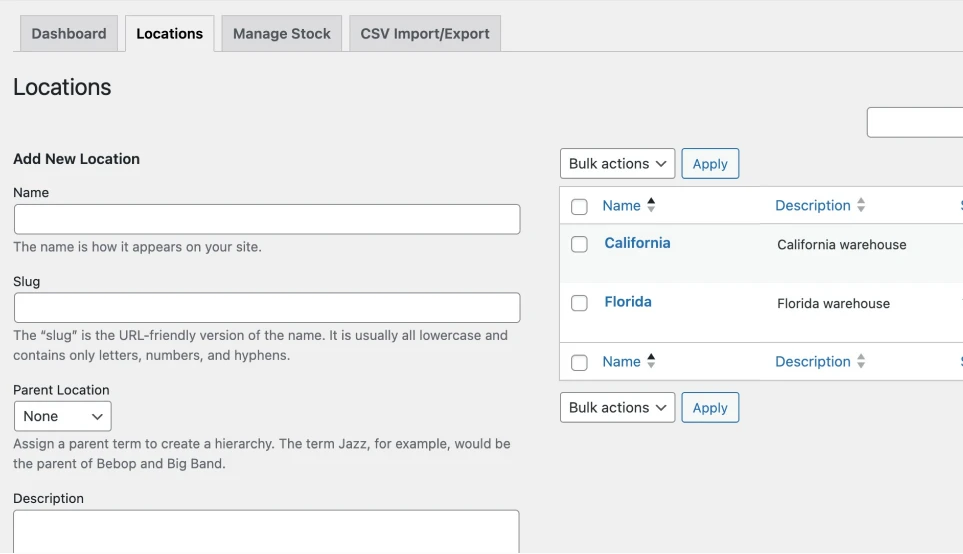963x554 pixels.
Task: Focus the Name input field
Action: pyautogui.click(x=267, y=220)
